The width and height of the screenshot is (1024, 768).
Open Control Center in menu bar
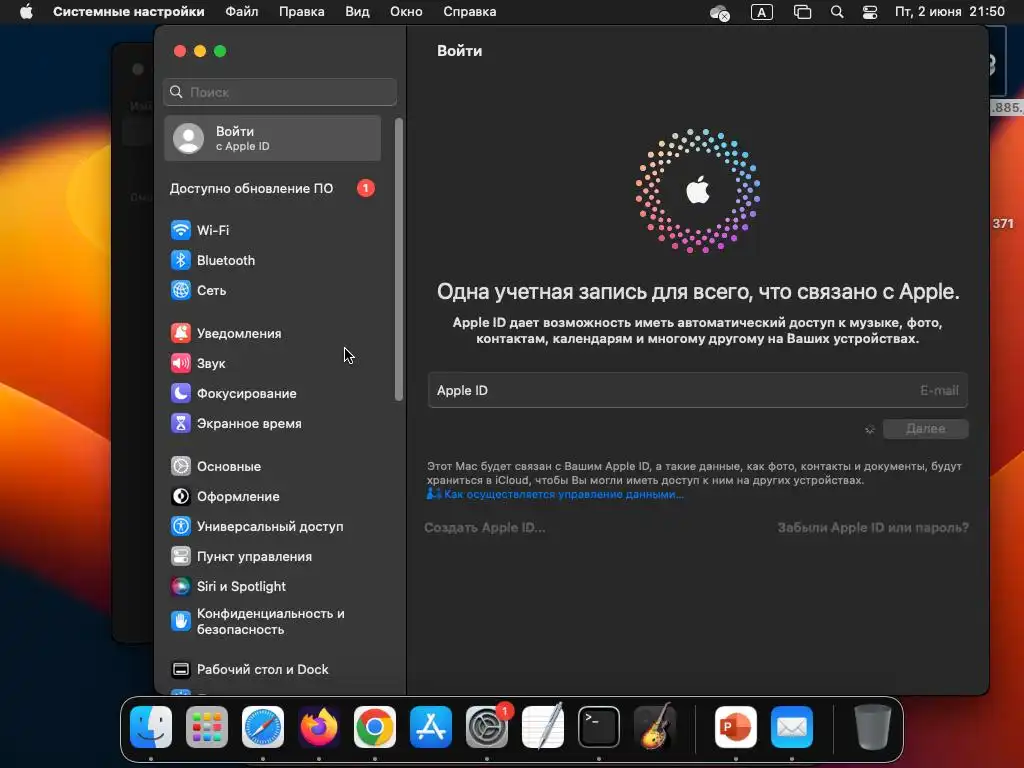tap(870, 12)
